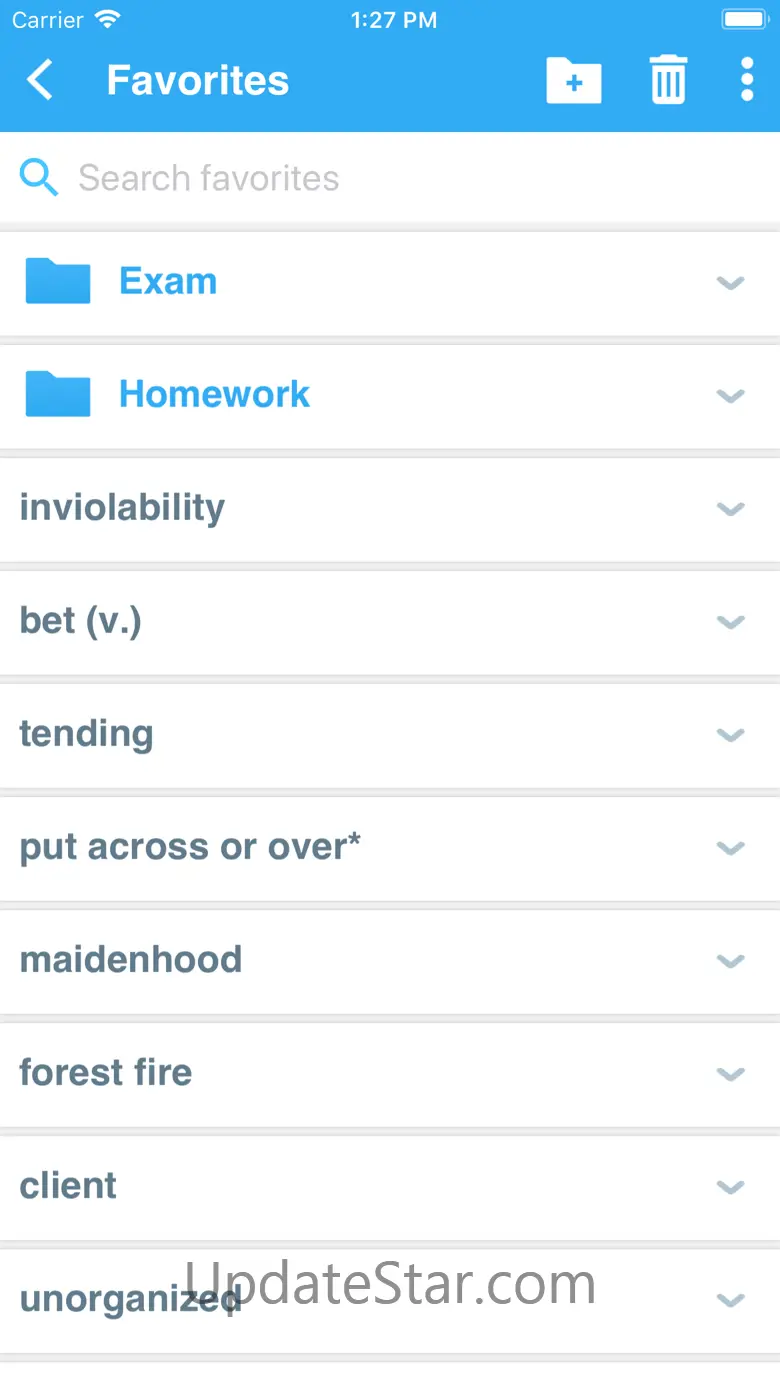This screenshot has height=1387, width=780.
Task: Tap the Homework folder icon
Action: click(57, 394)
